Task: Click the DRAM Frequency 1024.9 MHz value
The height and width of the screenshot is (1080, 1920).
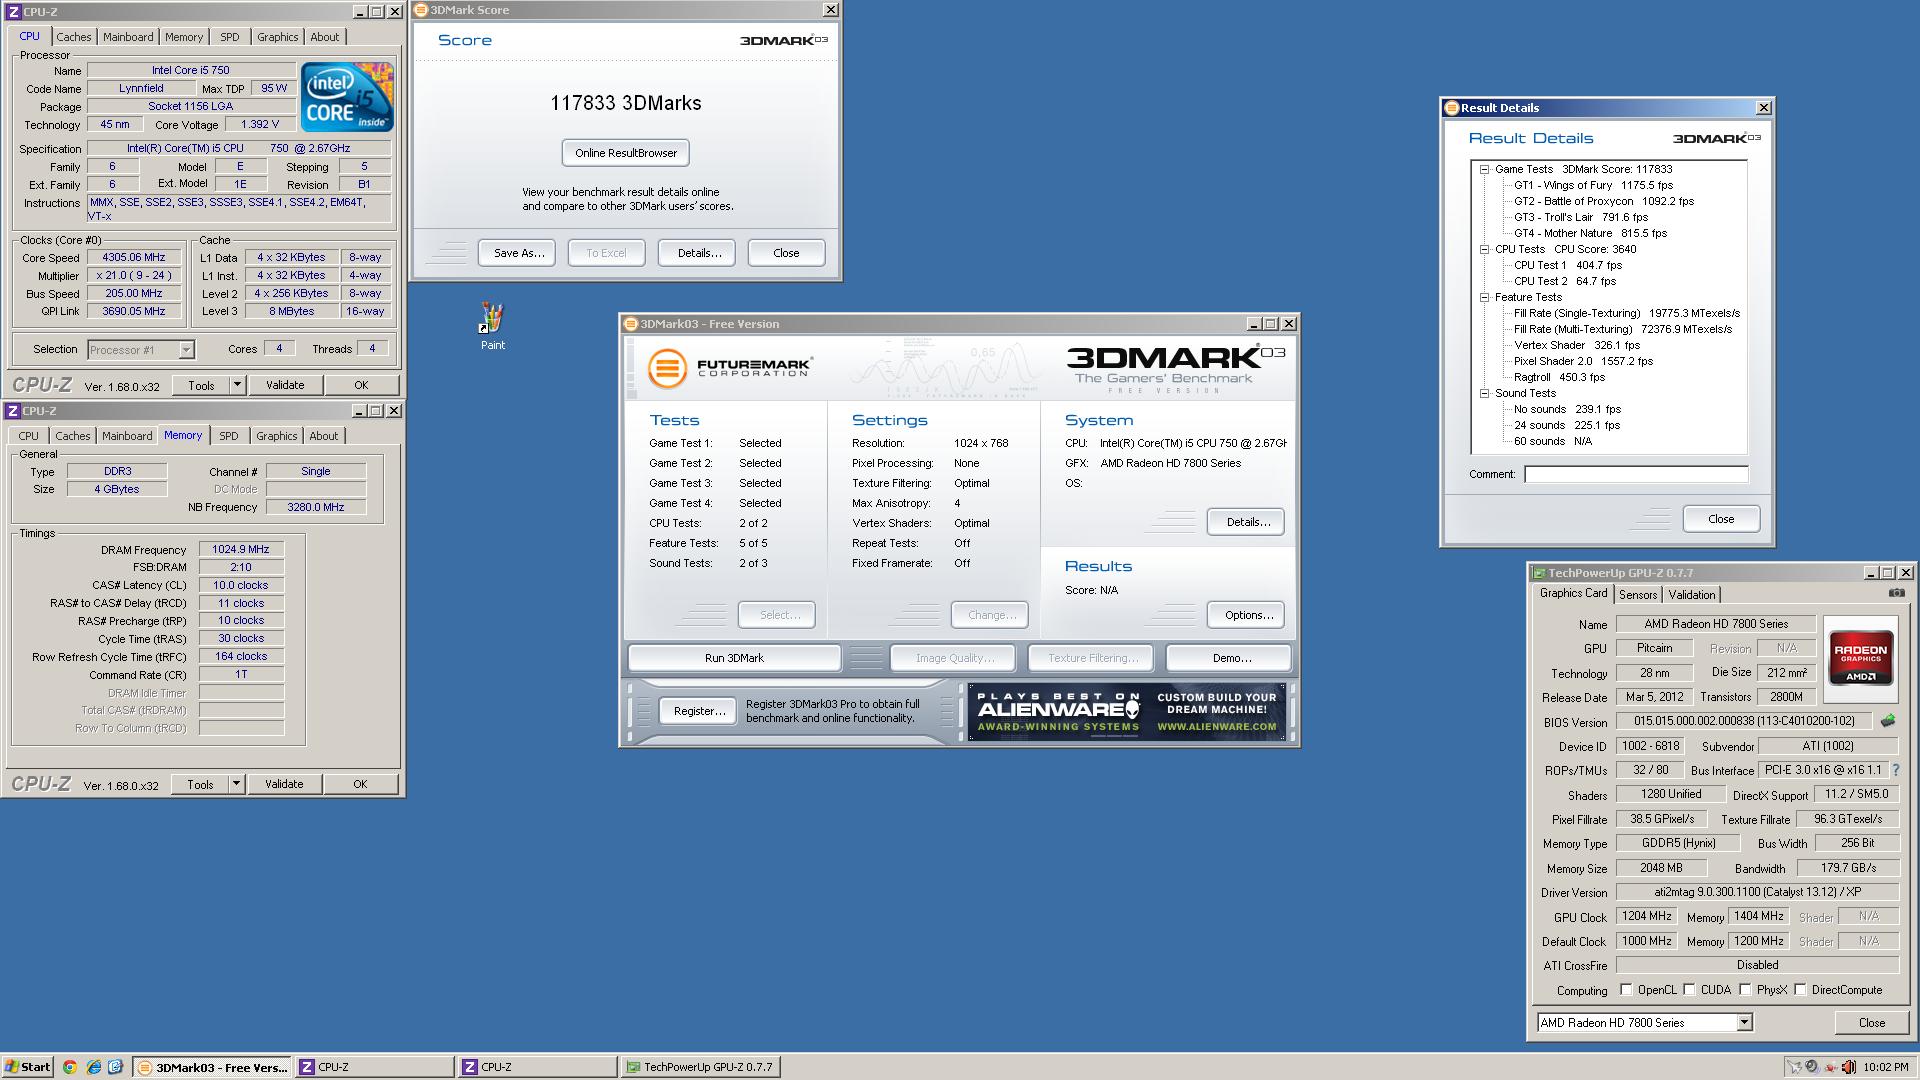Action: point(241,549)
